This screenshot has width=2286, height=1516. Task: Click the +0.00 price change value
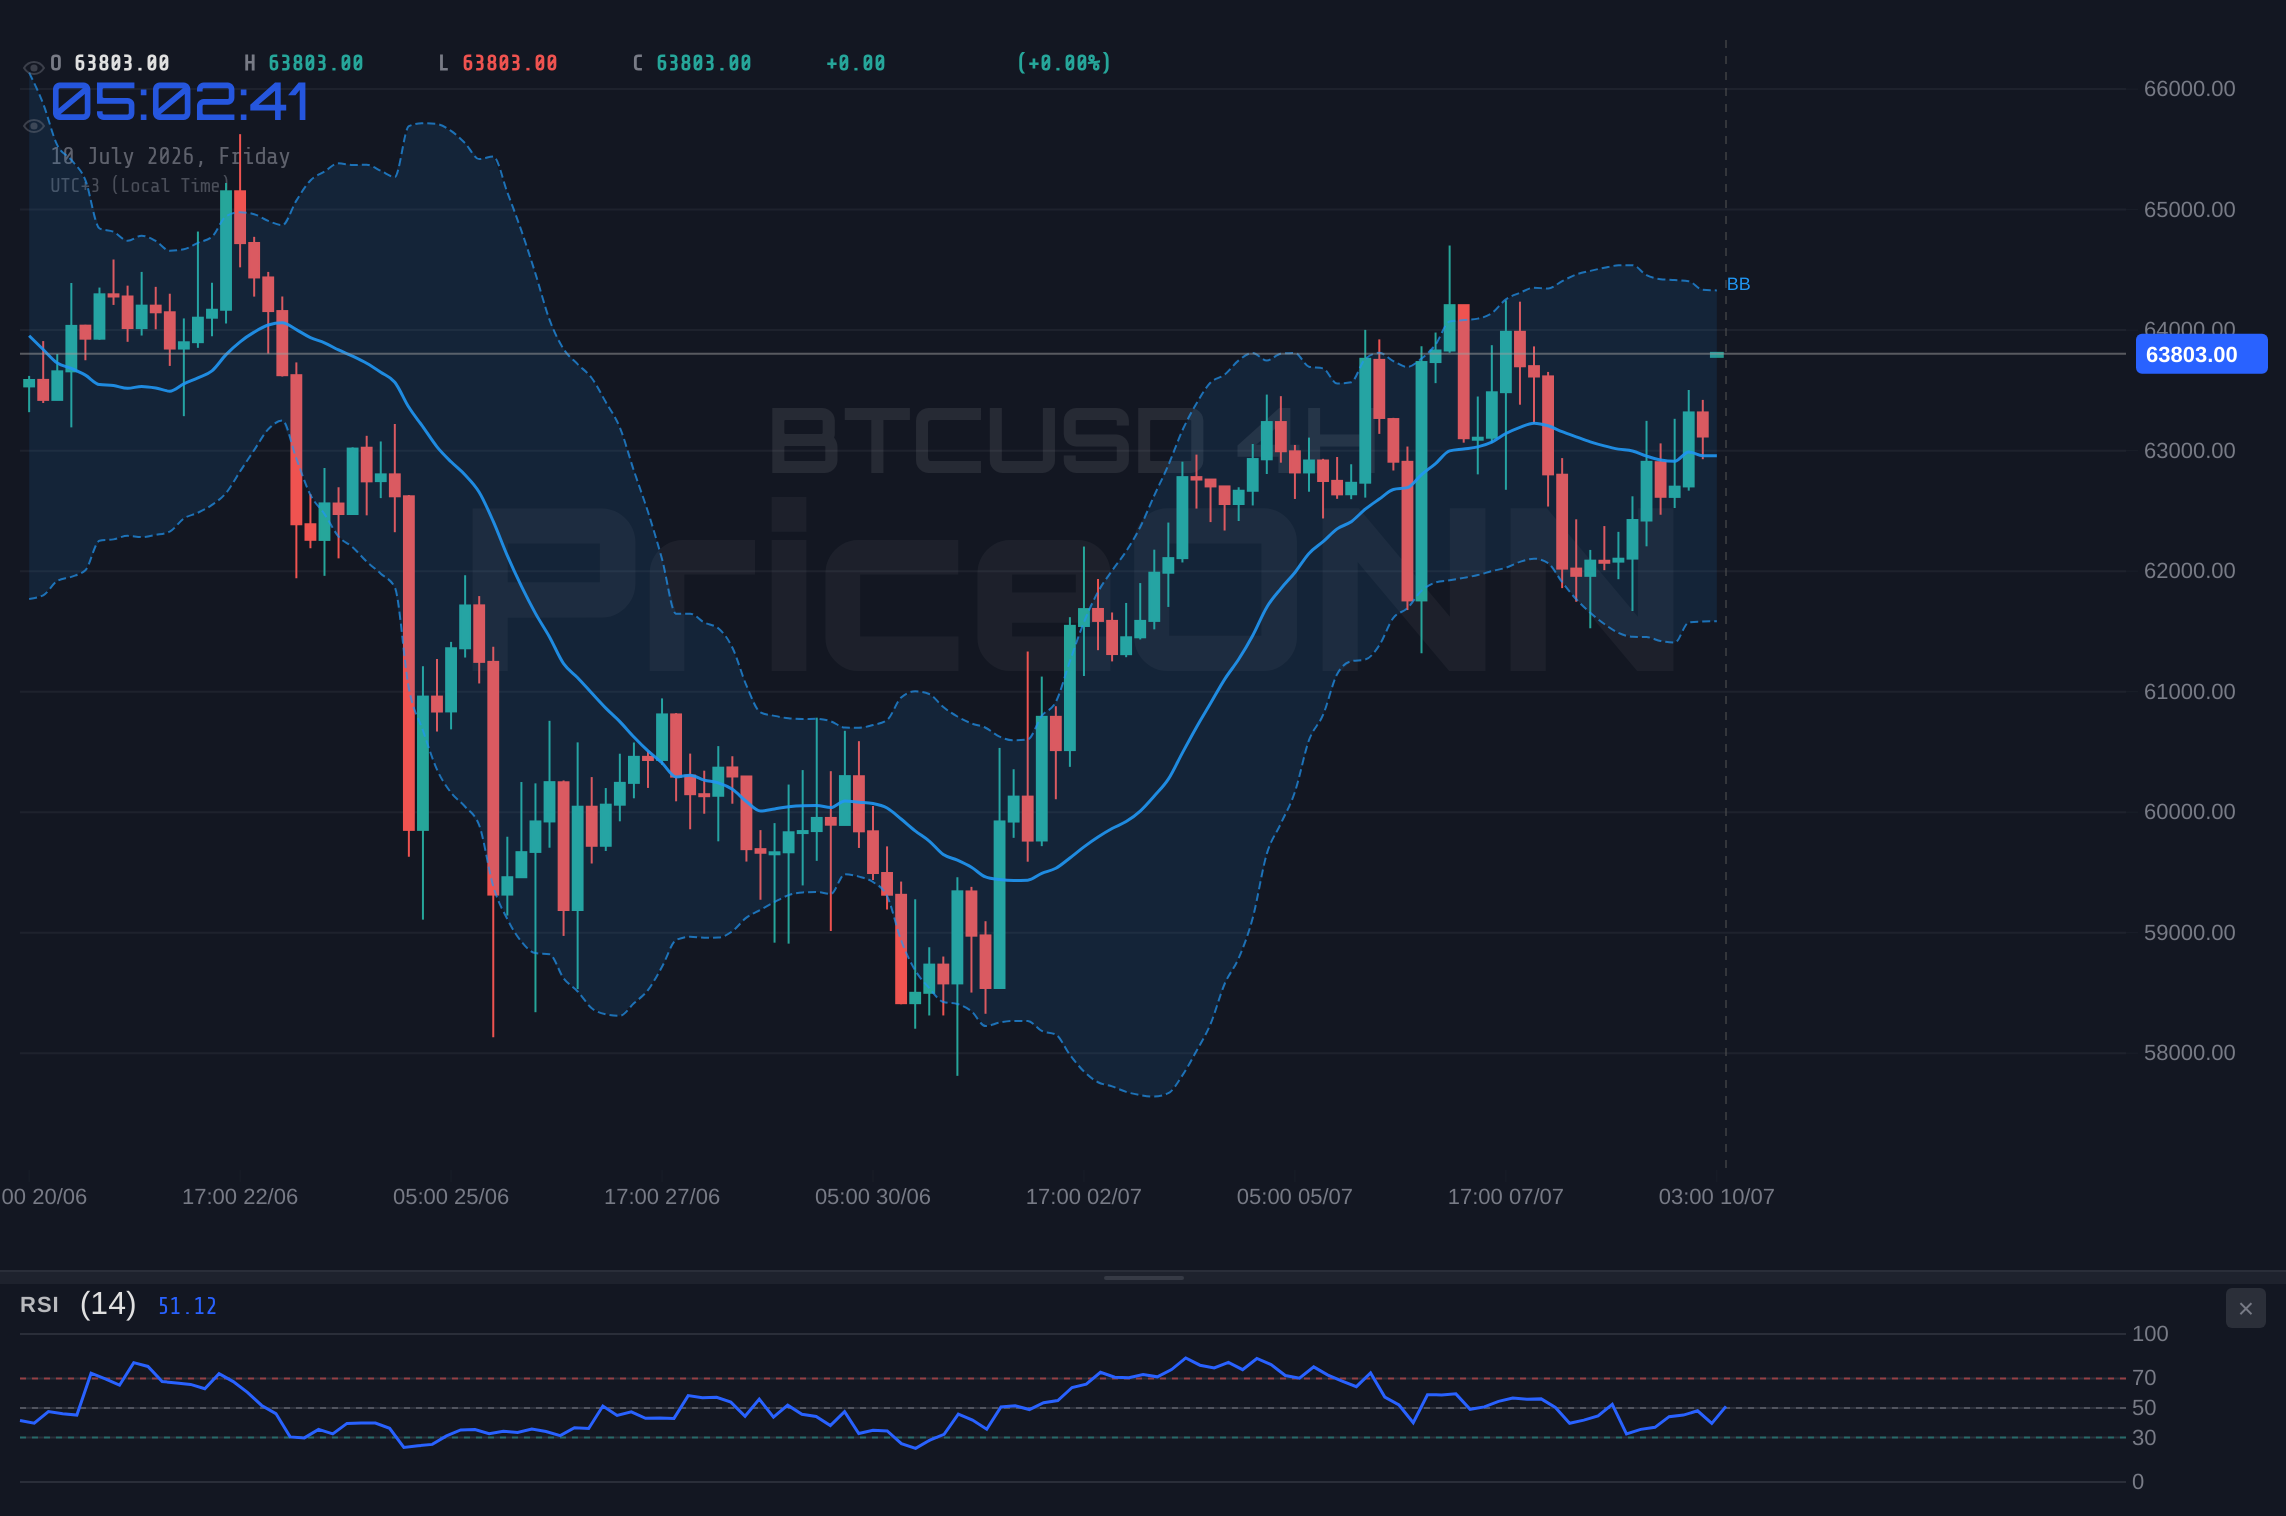[x=855, y=63]
